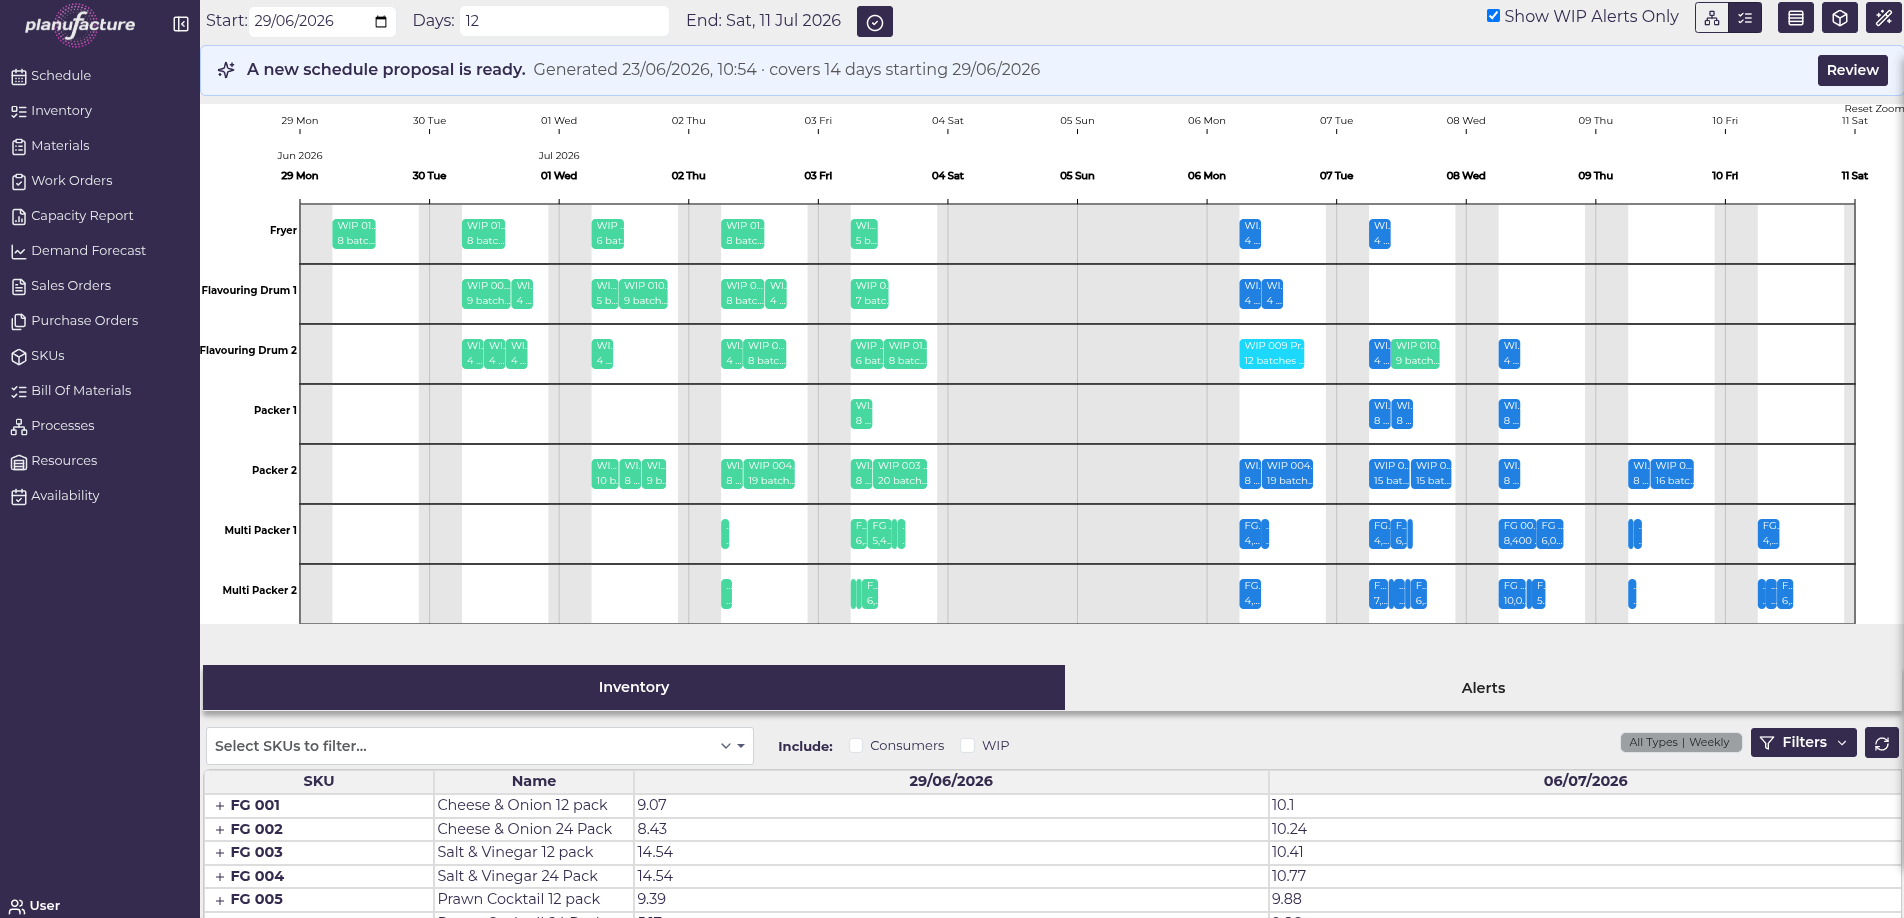
Task: Open the Work Orders menu item
Action: pos(71,181)
